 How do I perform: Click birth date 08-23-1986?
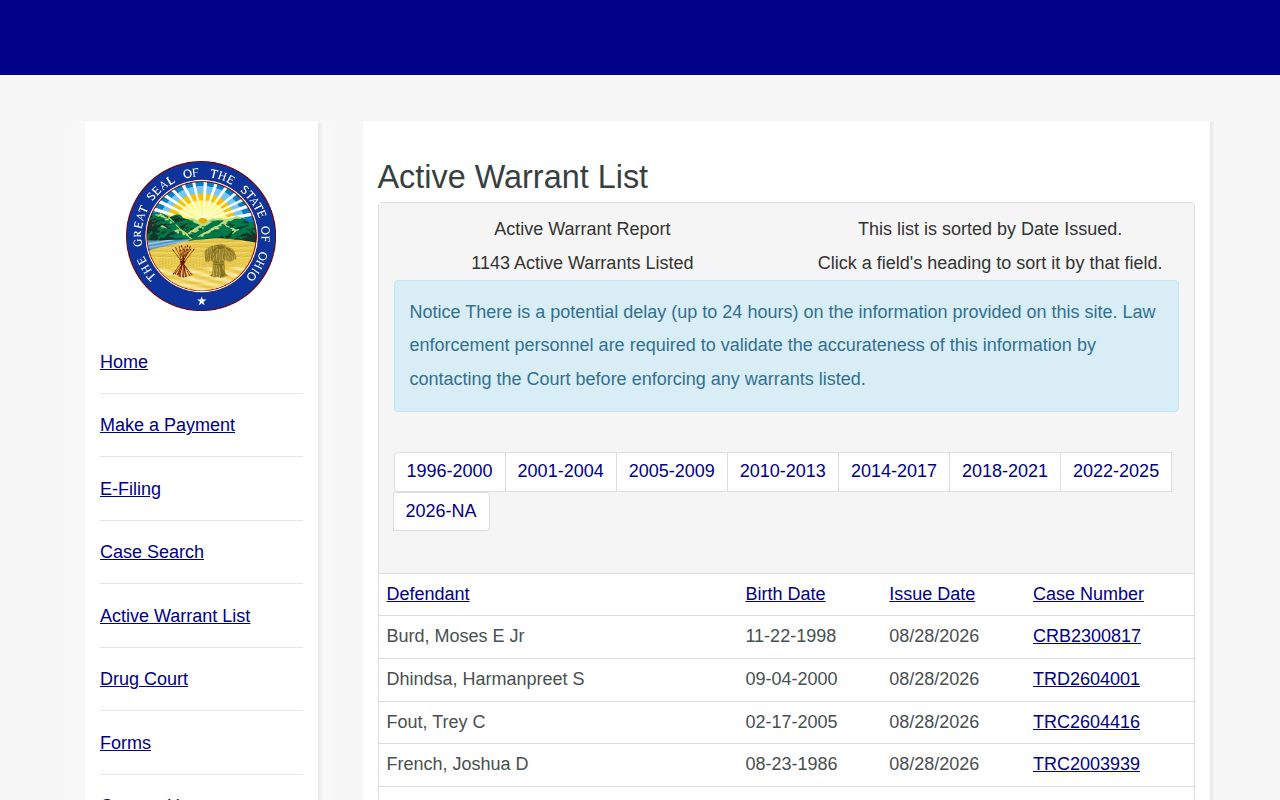pos(791,764)
